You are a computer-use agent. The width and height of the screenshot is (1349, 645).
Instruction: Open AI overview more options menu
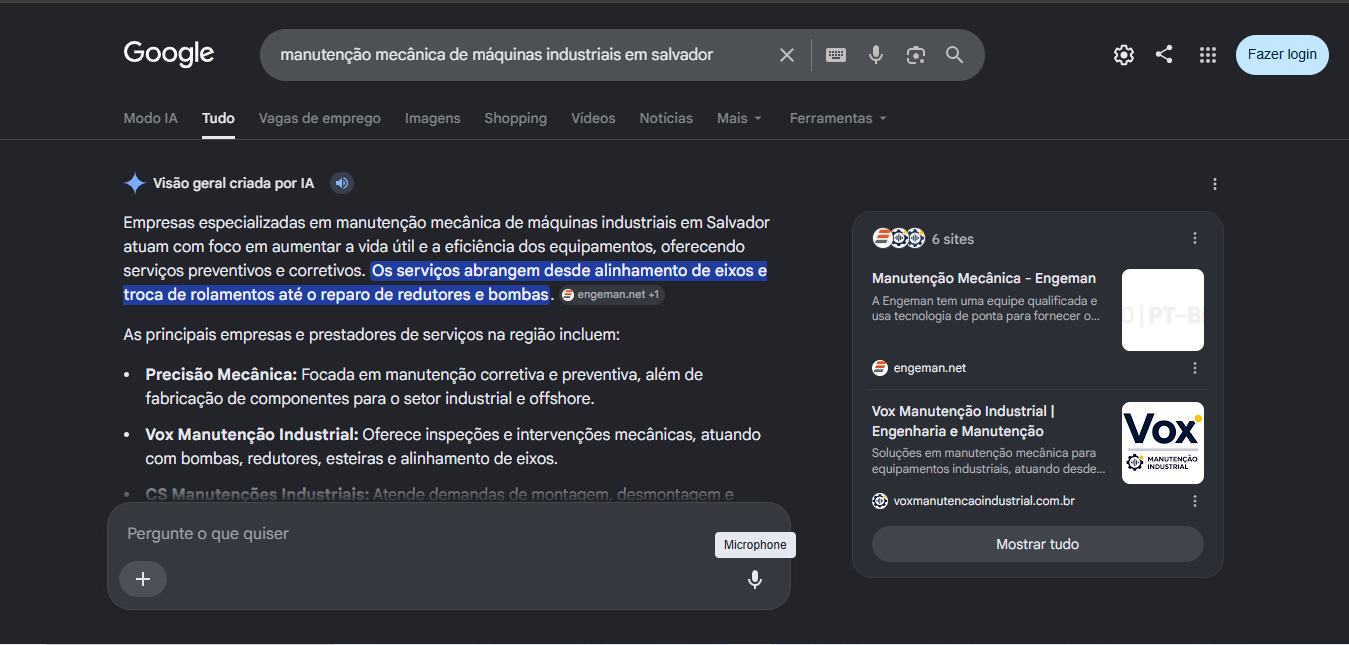click(1215, 184)
